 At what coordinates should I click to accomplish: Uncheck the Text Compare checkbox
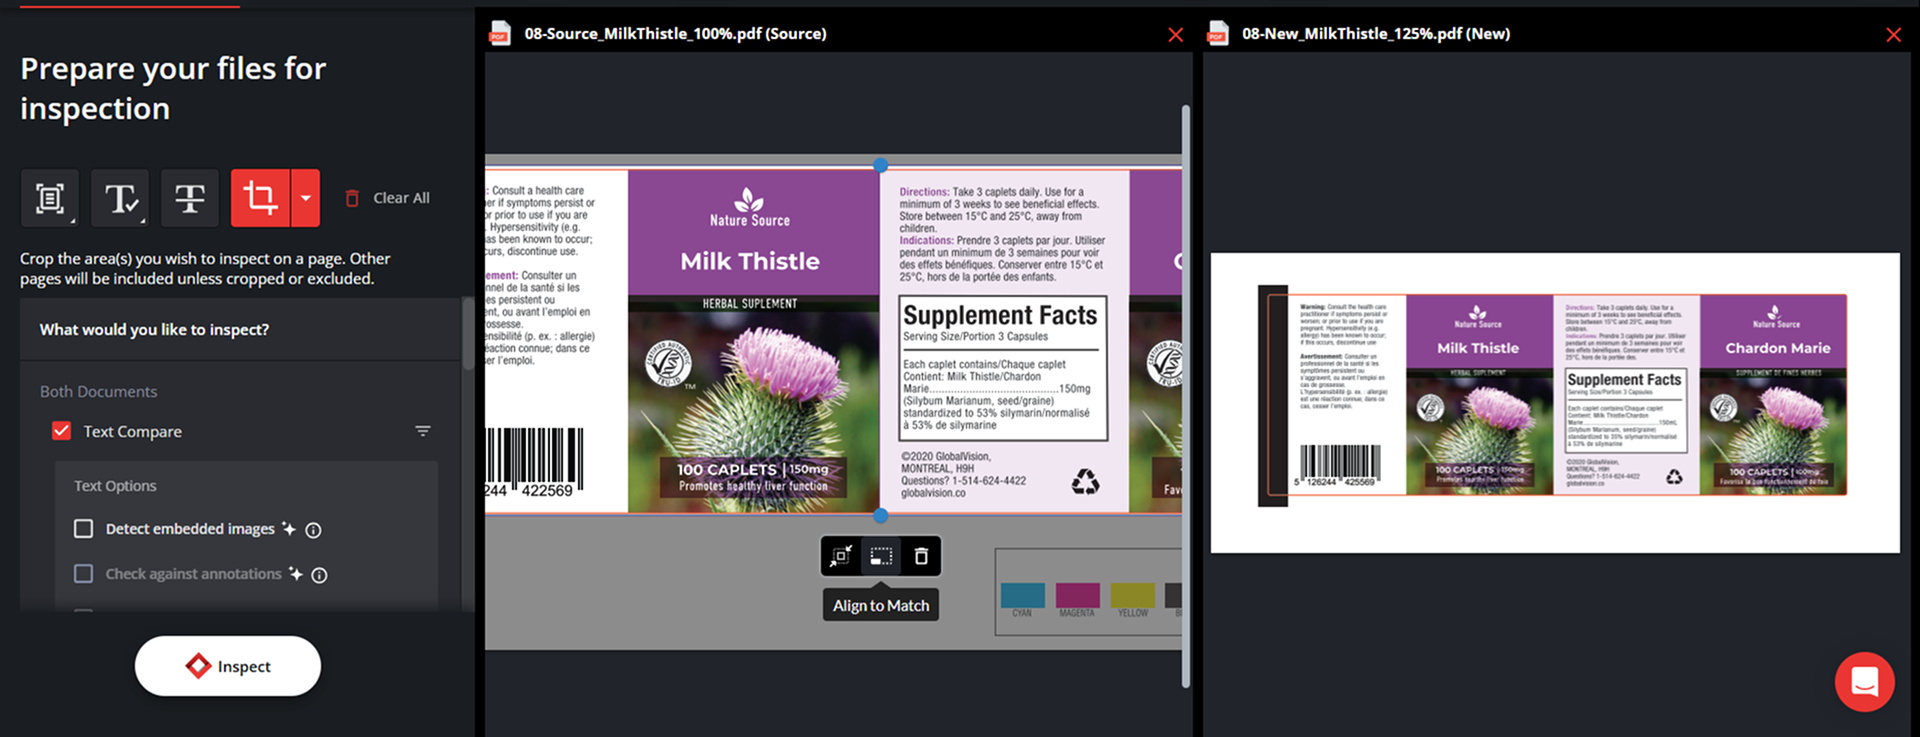62,431
